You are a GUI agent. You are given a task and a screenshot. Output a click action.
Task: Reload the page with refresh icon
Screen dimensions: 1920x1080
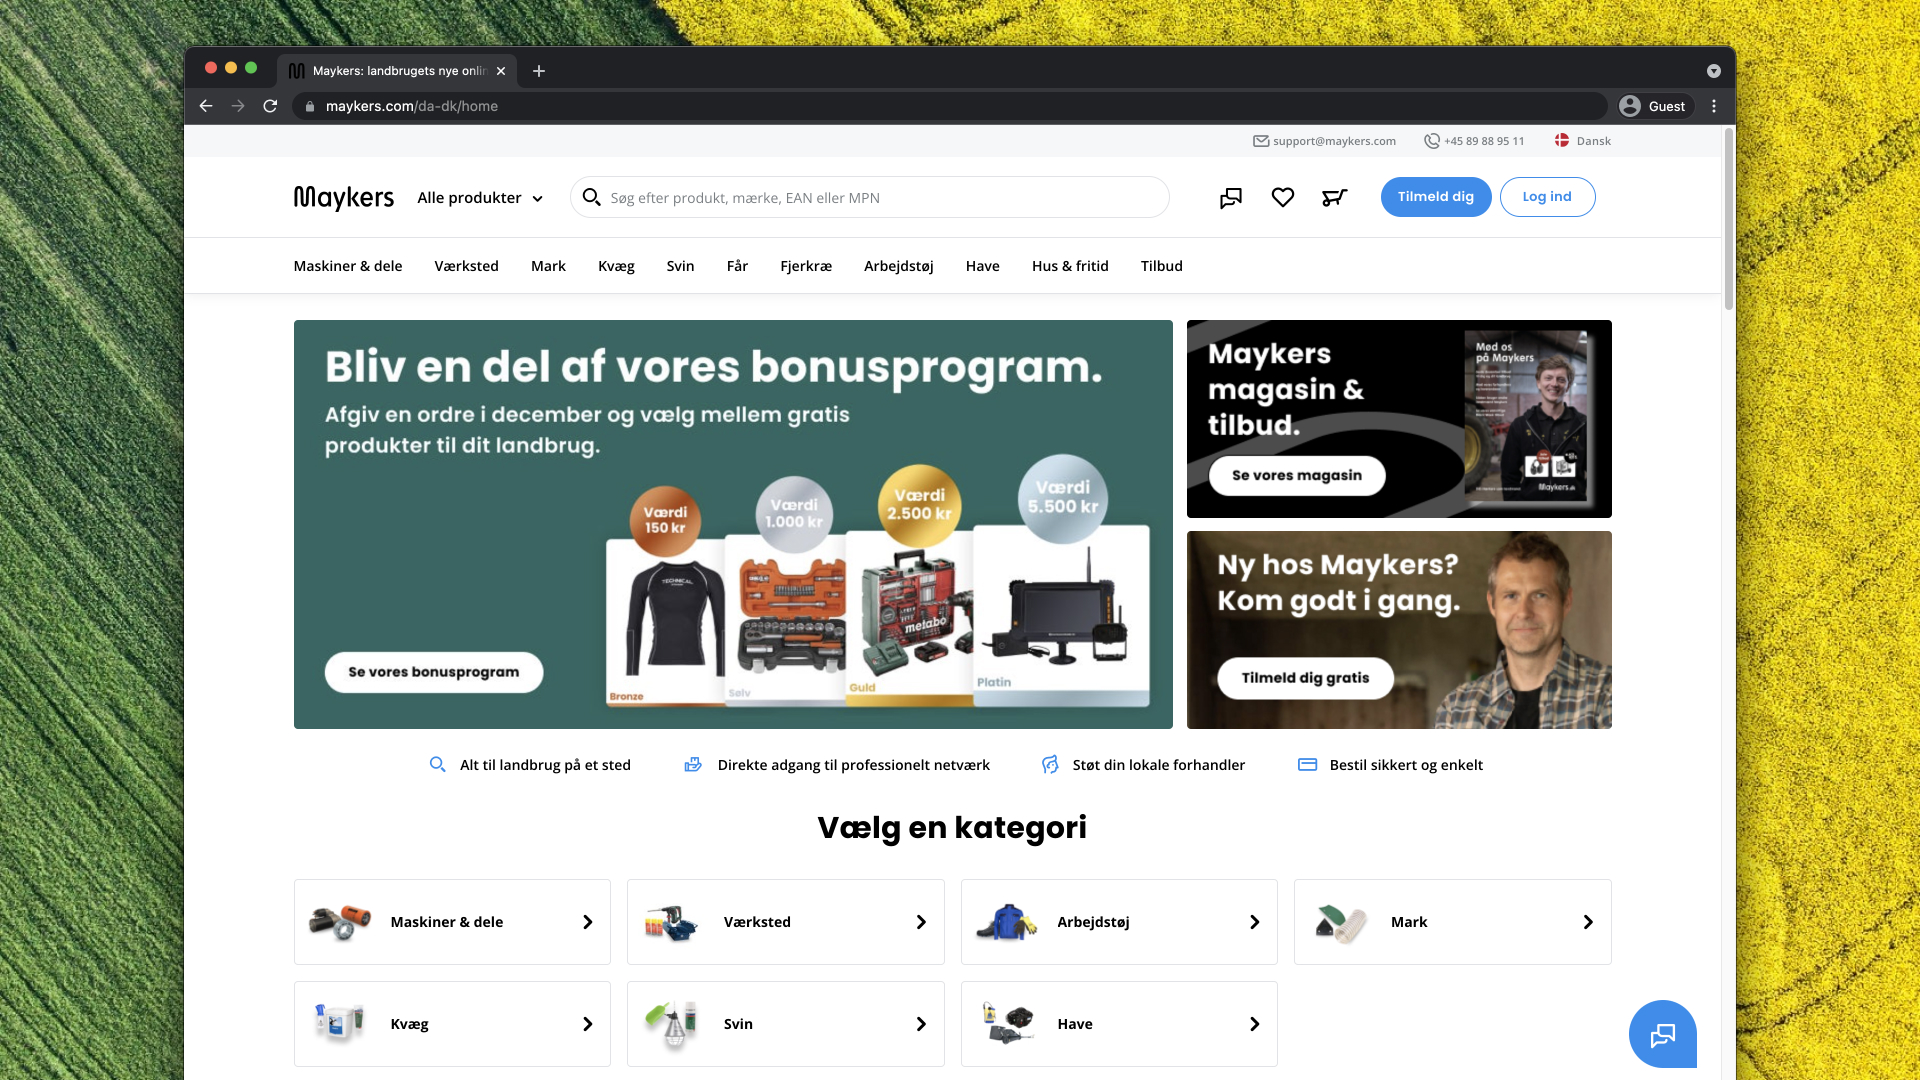(x=270, y=106)
